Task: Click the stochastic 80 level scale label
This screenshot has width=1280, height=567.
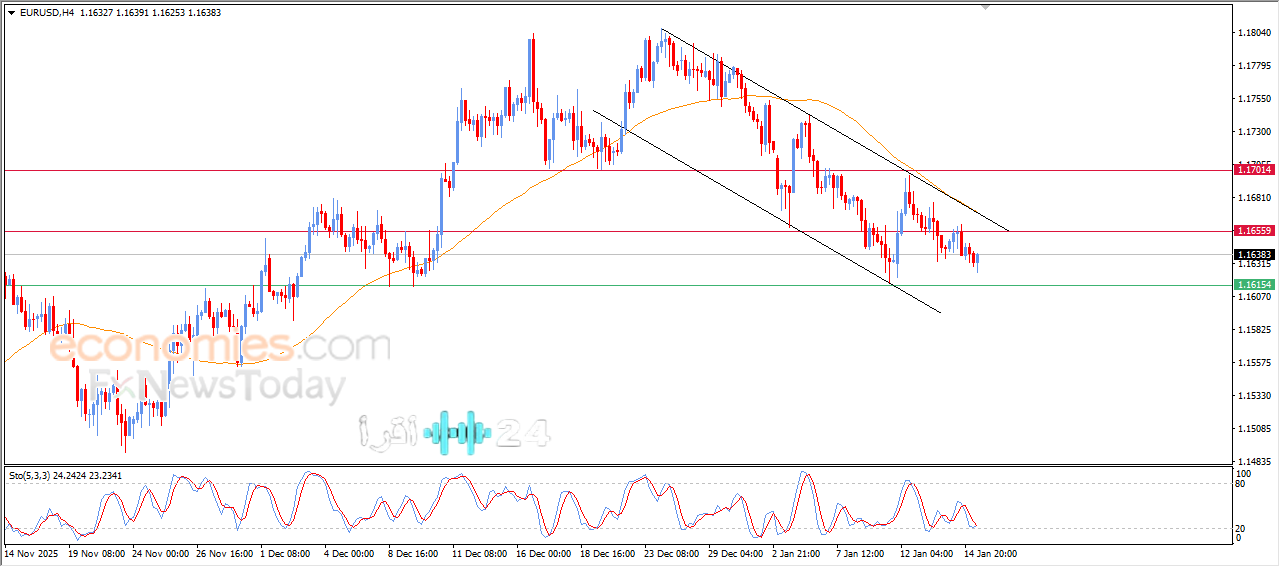Action: point(1241,484)
